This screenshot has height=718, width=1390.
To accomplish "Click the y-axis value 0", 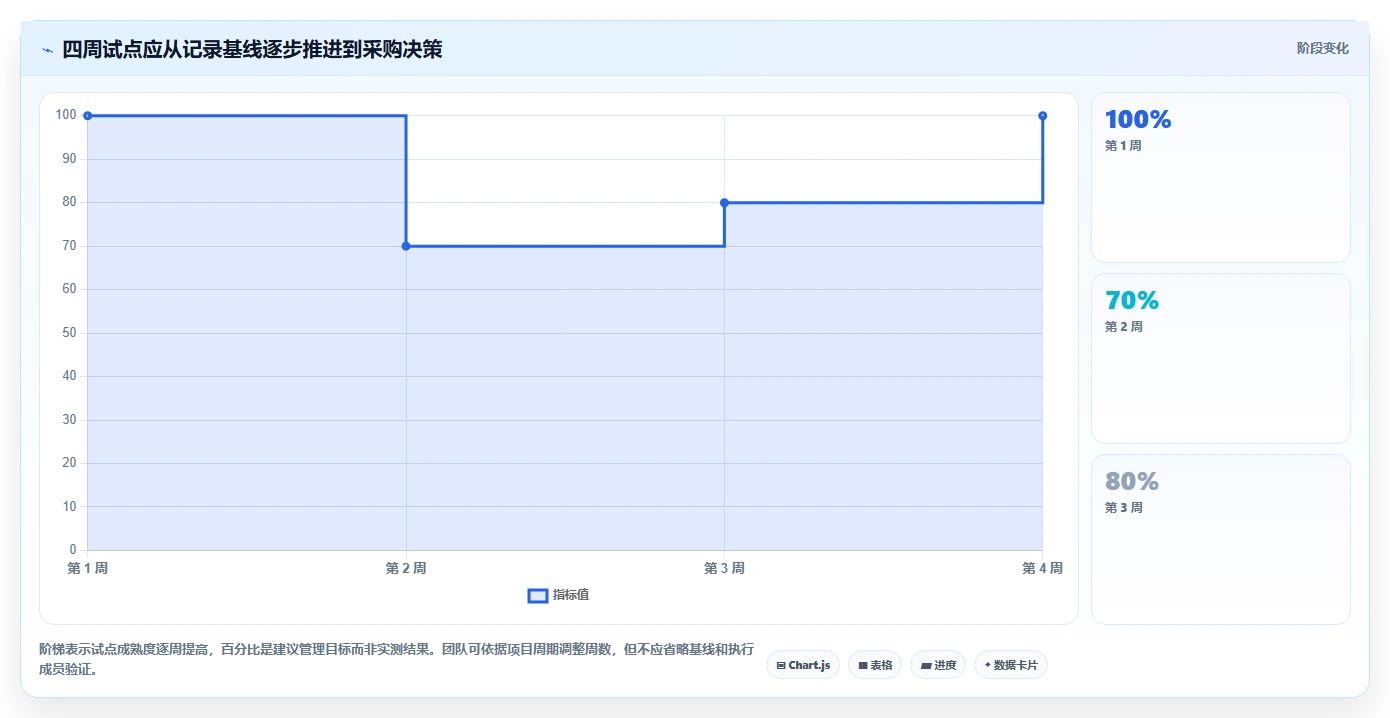I will [x=73, y=550].
